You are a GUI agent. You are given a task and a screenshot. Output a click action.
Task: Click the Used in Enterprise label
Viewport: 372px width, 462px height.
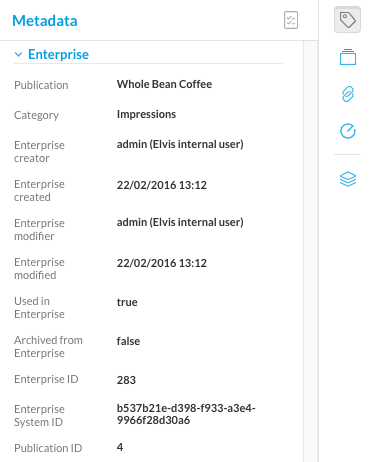[x=39, y=308]
